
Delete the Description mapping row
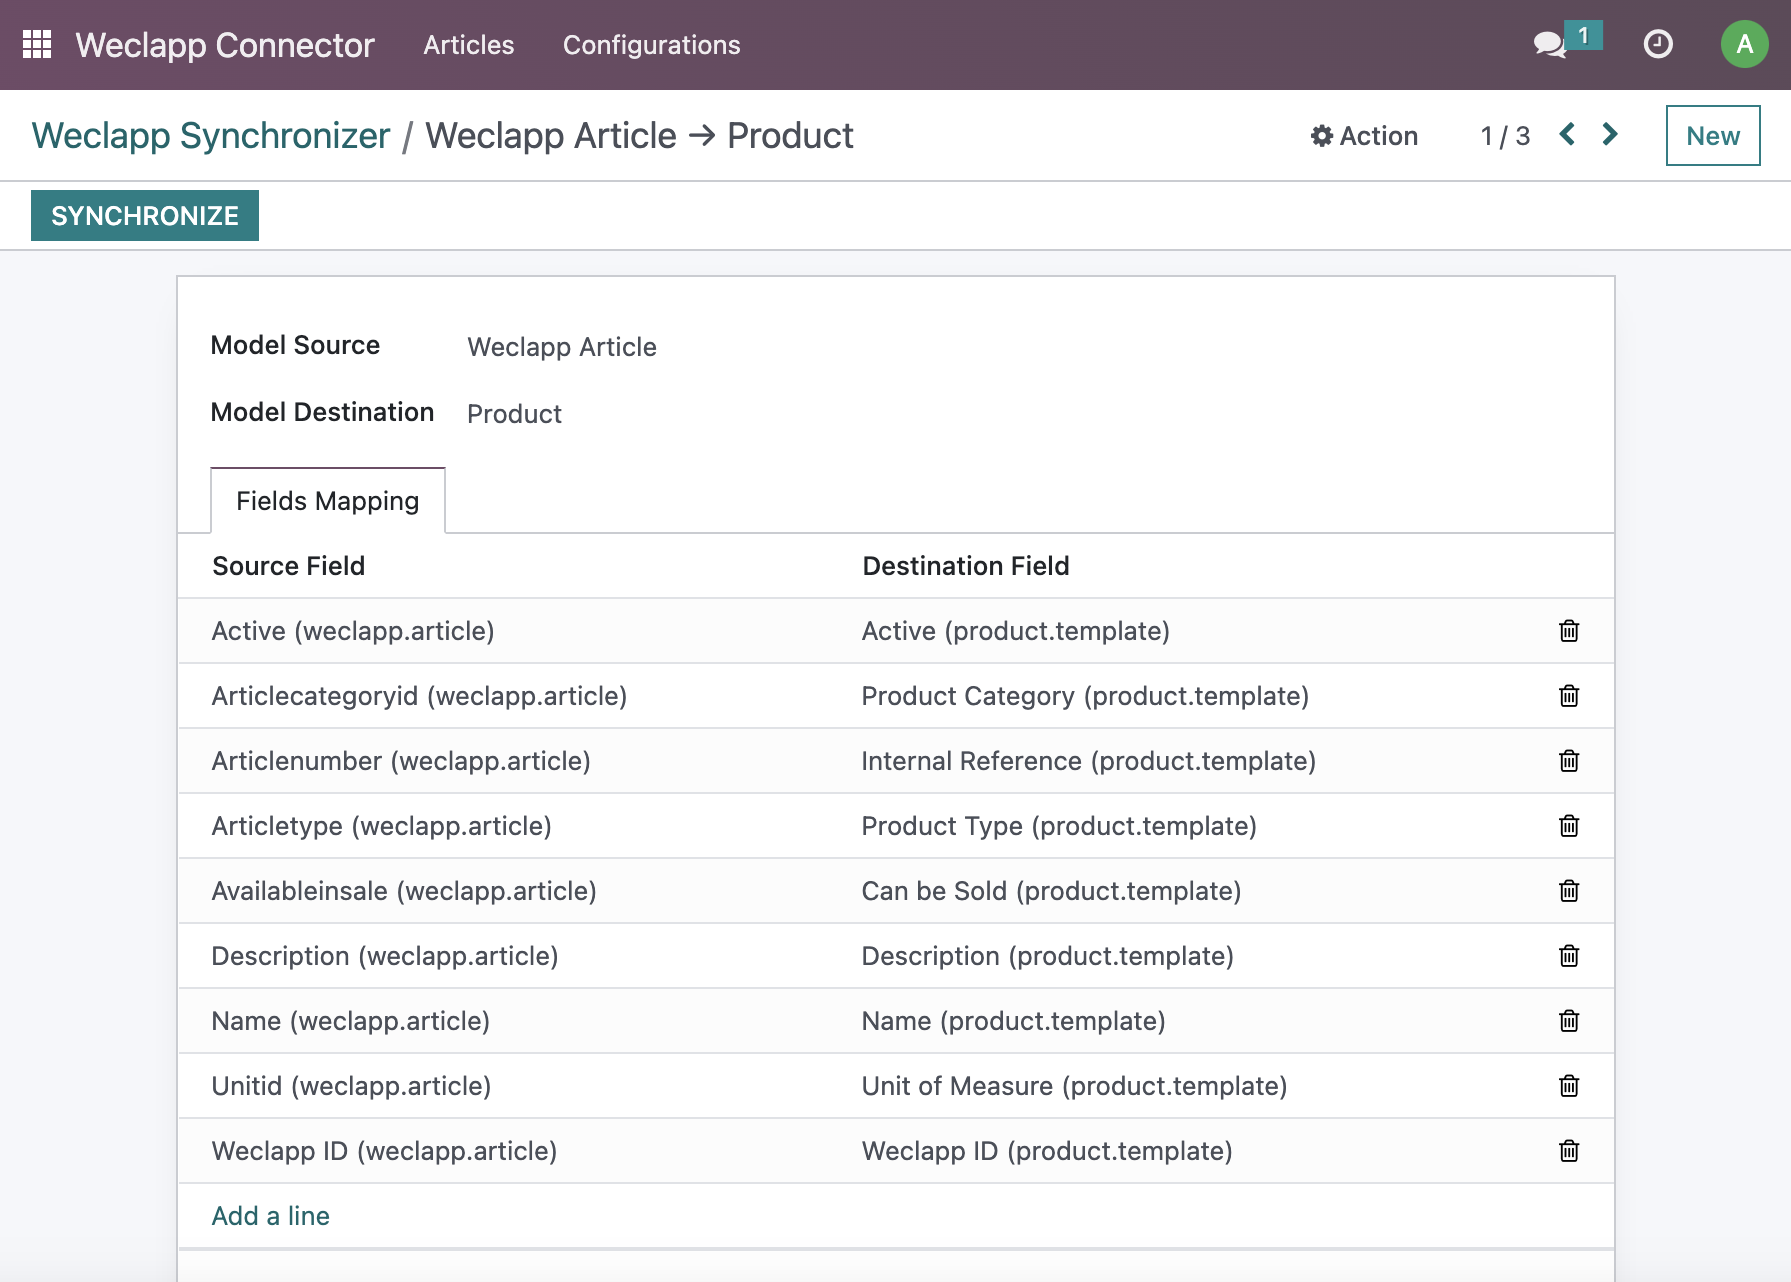pyautogui.click(x=1569, y=956)
